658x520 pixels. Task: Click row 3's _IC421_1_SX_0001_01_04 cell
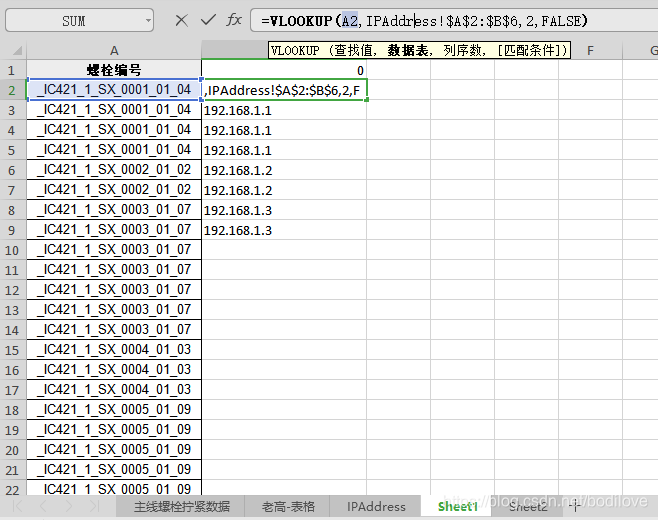click(x=114, y=110)
